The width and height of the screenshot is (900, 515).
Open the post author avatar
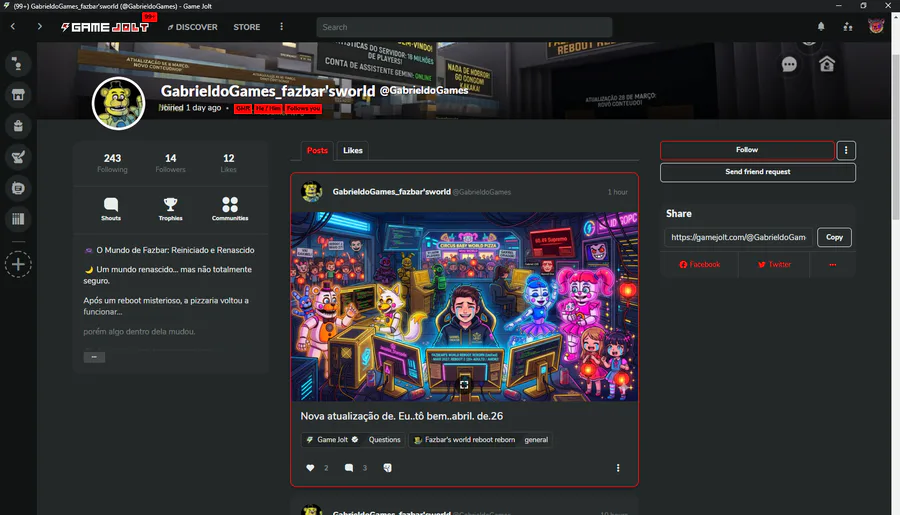click(312, 192)
